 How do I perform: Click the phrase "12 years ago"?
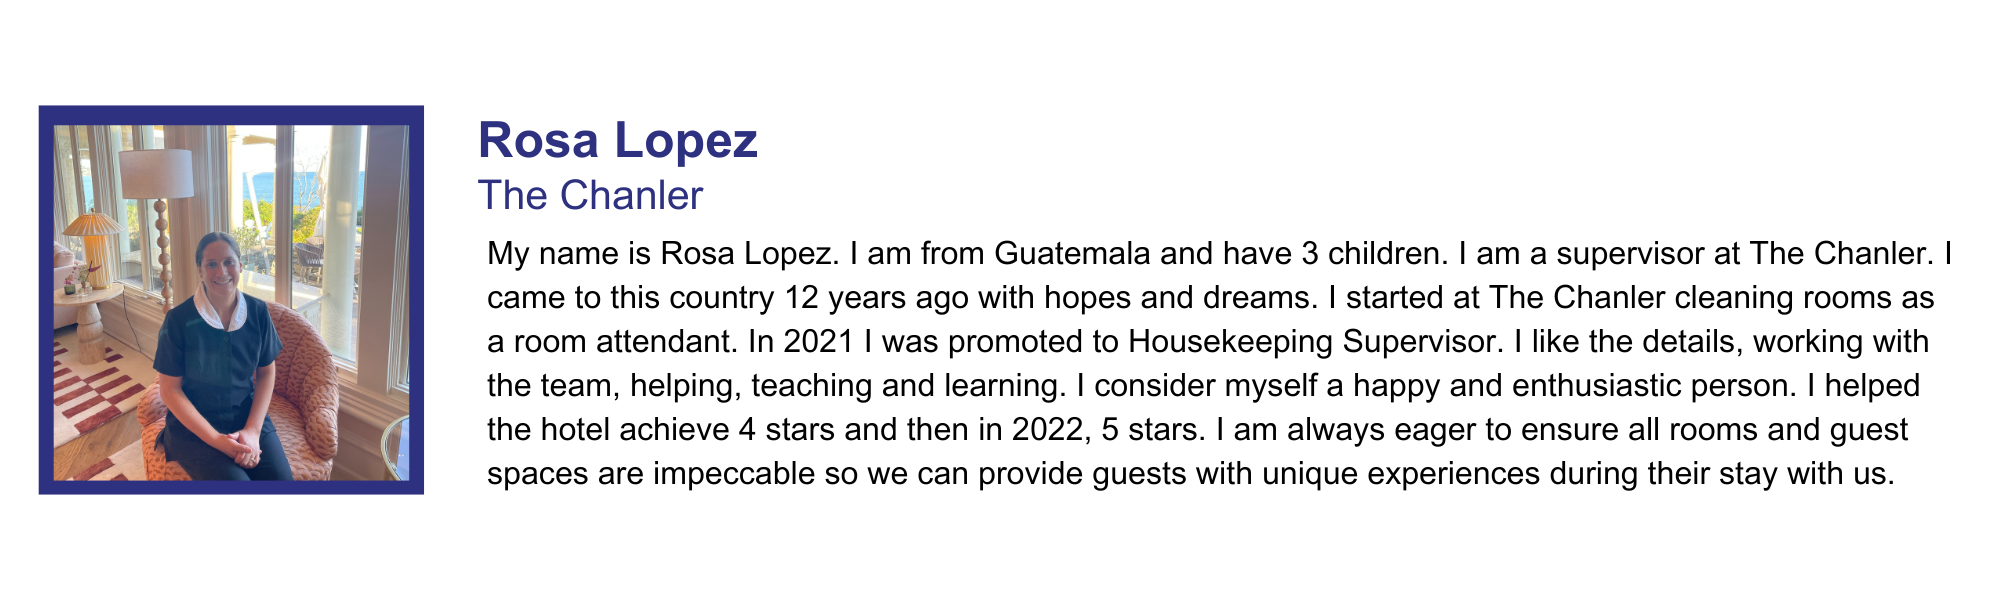tap(877, 298)
